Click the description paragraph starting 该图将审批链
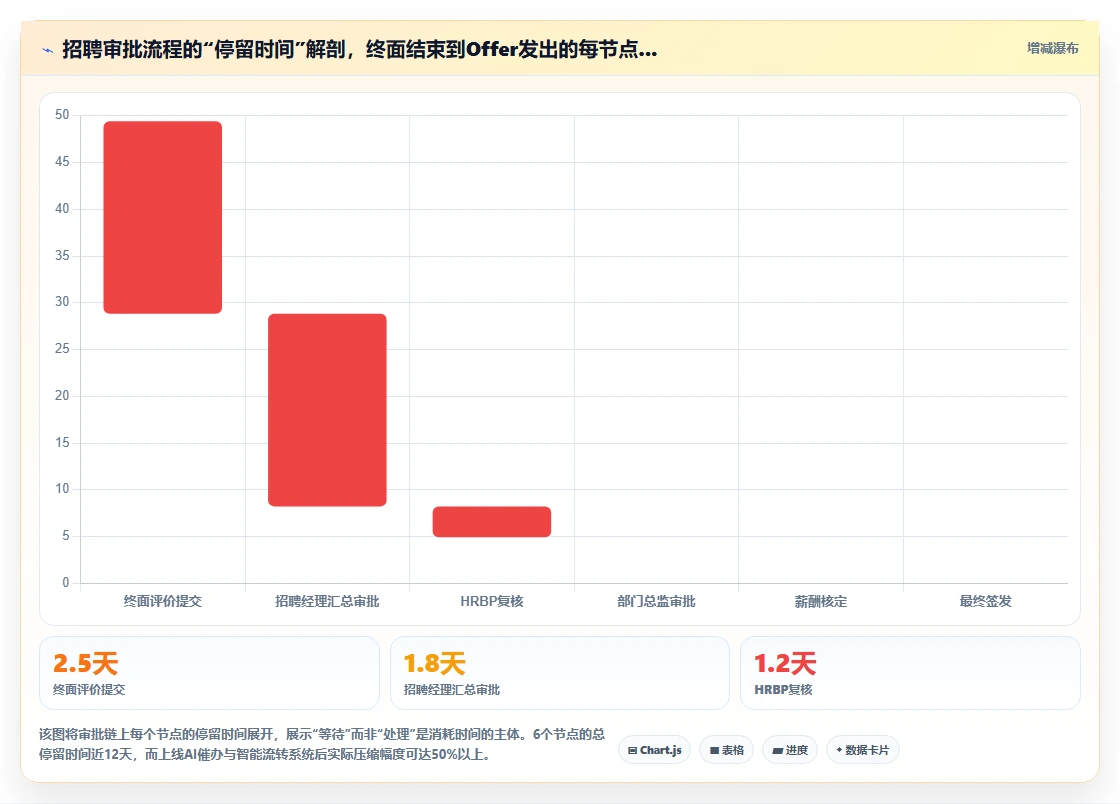Image resolution: width=1120 pixels, height=804 pixels. (x=322, y=744)
